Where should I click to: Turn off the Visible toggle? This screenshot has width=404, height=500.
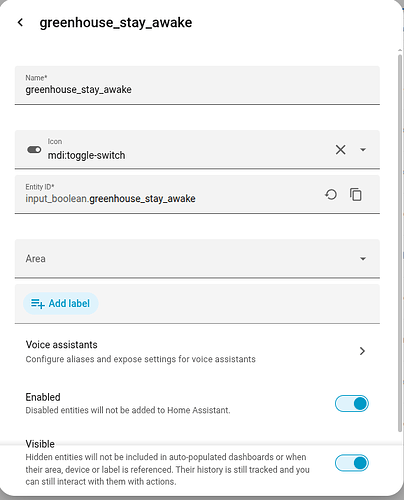click(352, 463)
